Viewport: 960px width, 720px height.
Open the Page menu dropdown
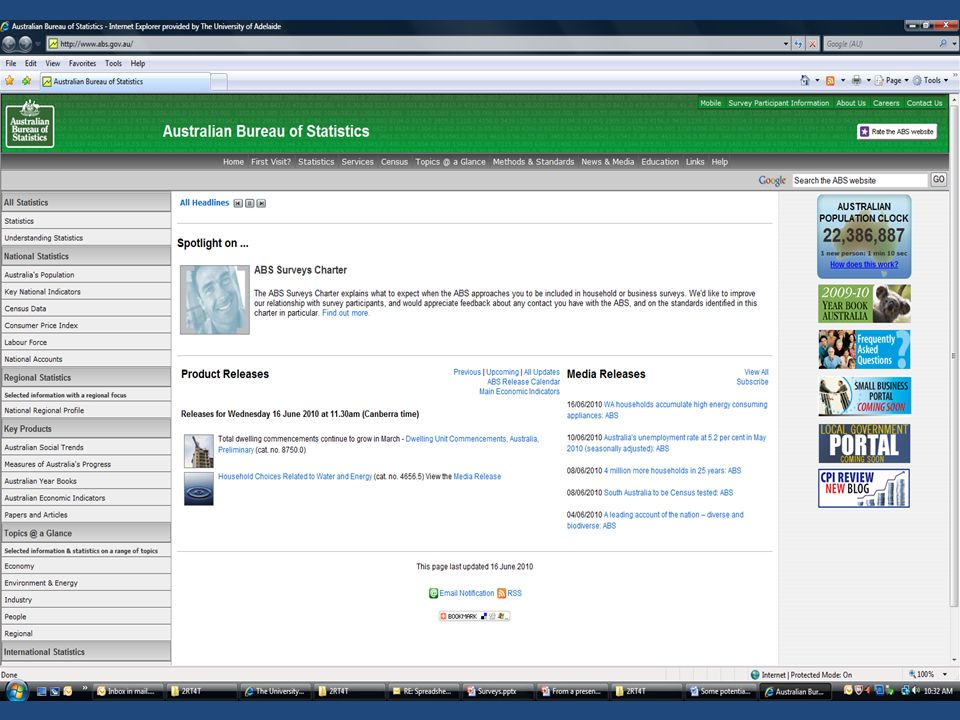tap(891, 80)
